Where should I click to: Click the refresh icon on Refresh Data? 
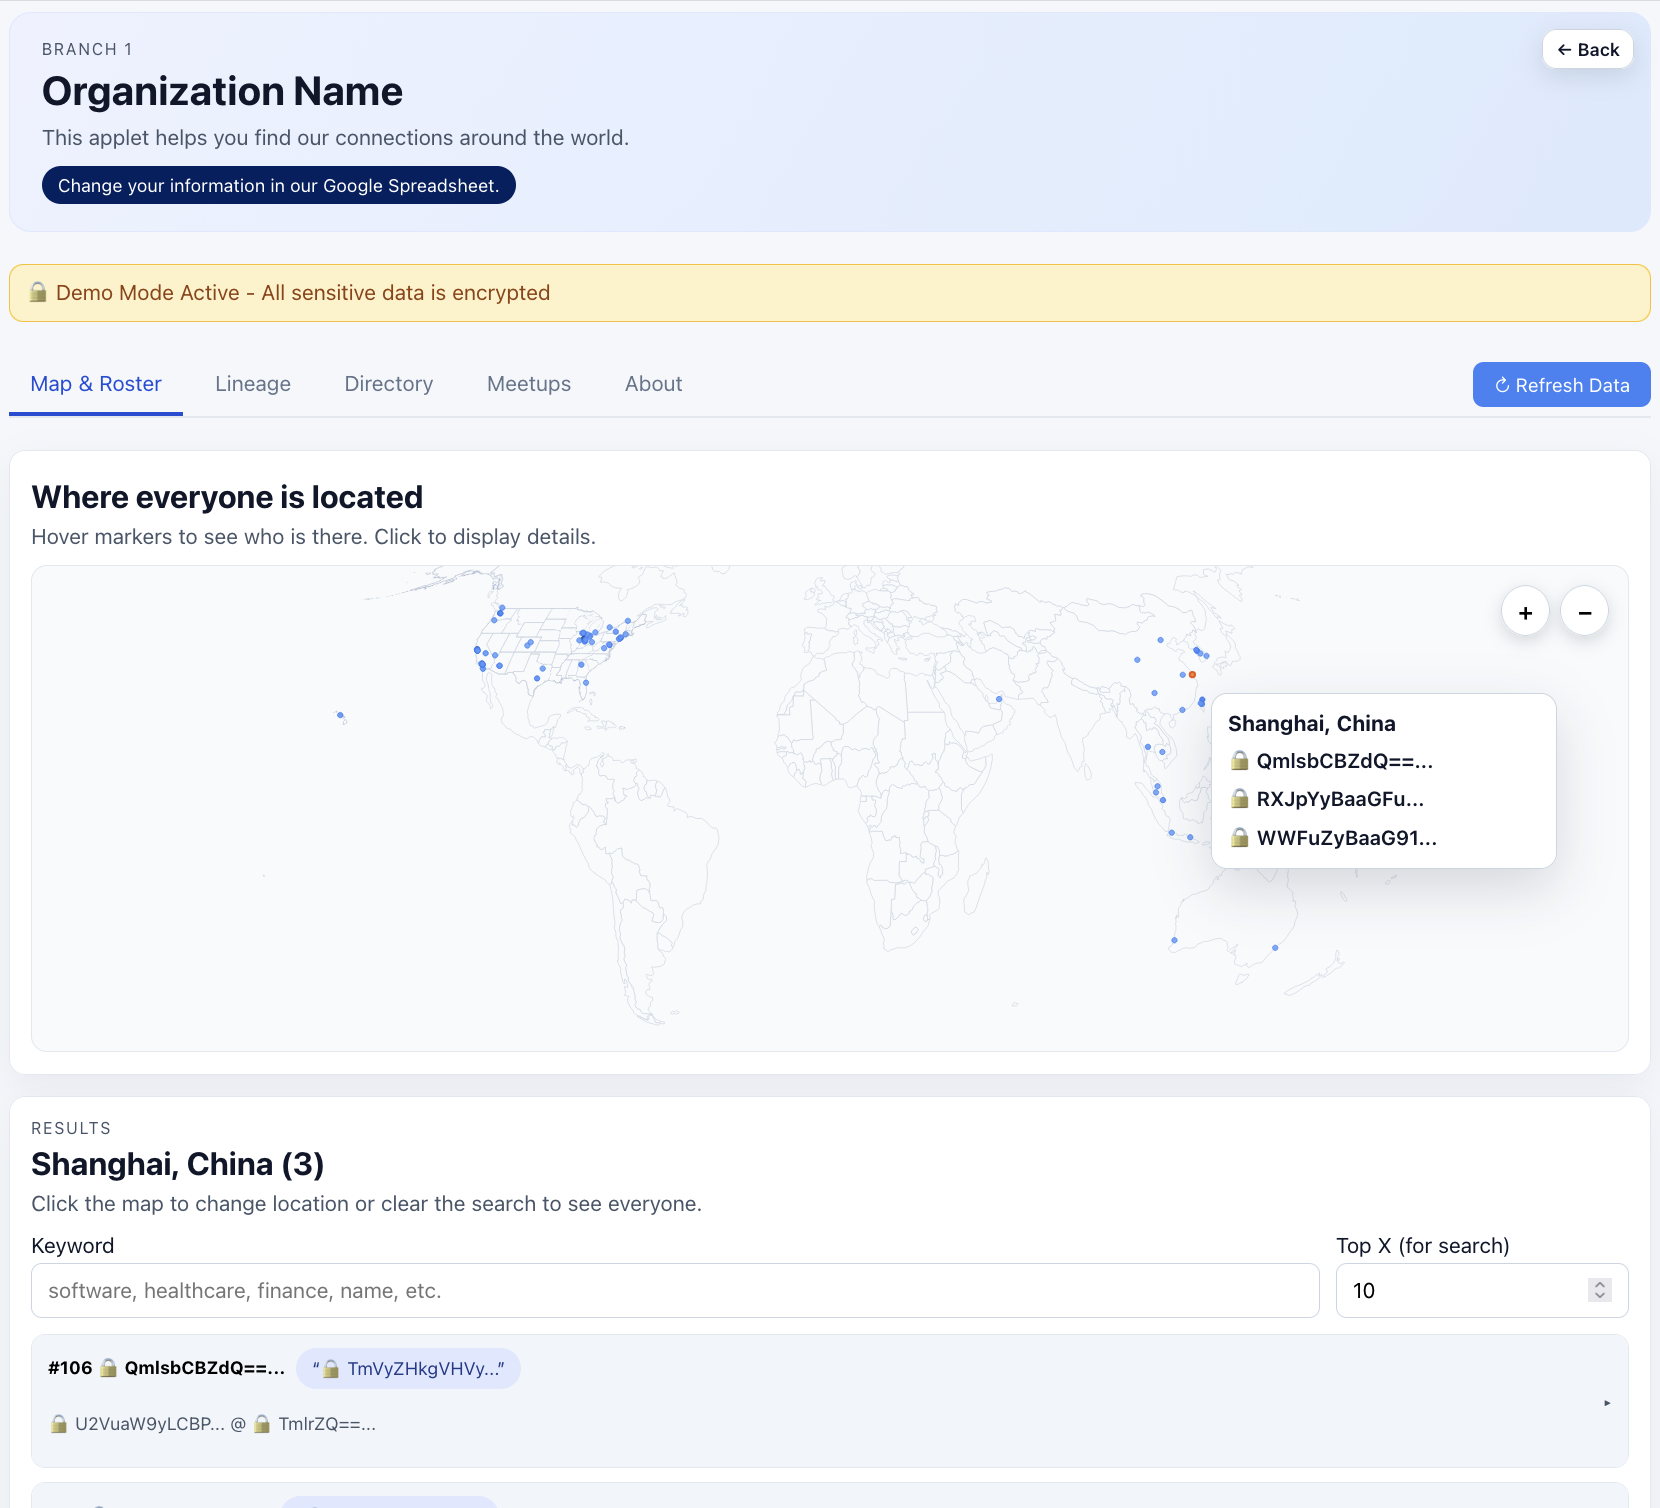[x=1503, y=385]
